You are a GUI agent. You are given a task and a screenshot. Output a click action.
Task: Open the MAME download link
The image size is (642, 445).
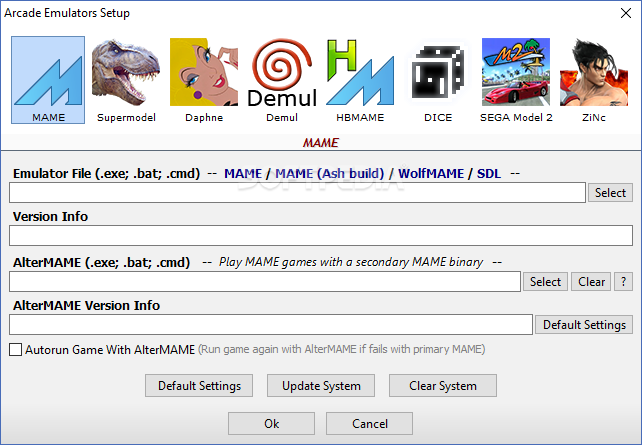(x=243, y=174)
